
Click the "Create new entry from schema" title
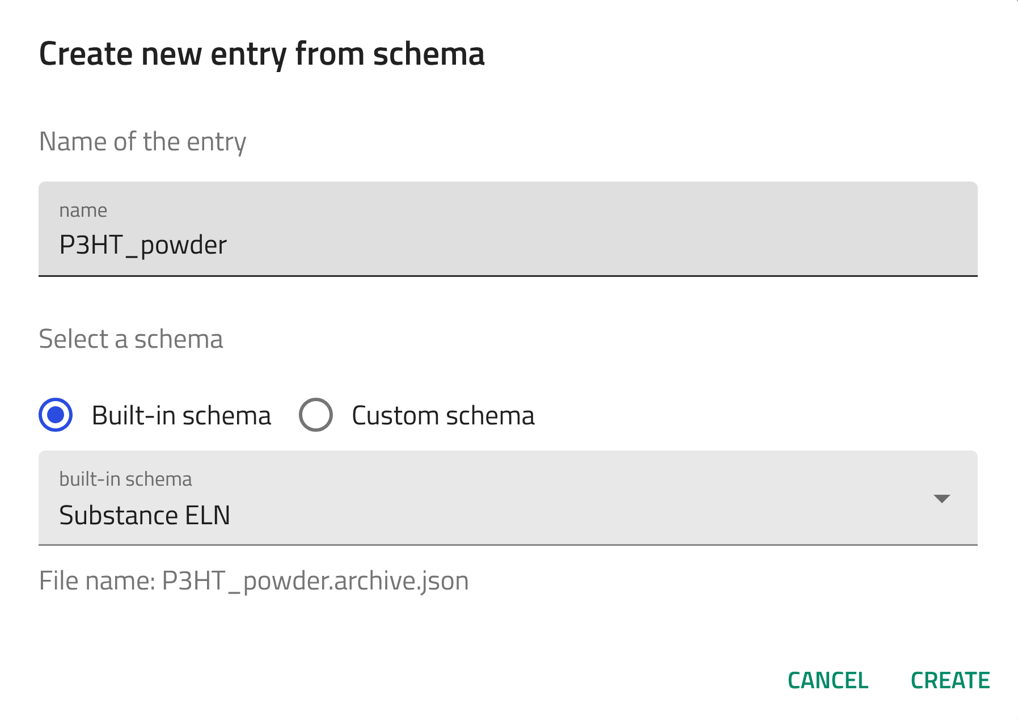[x=262, y=54]
